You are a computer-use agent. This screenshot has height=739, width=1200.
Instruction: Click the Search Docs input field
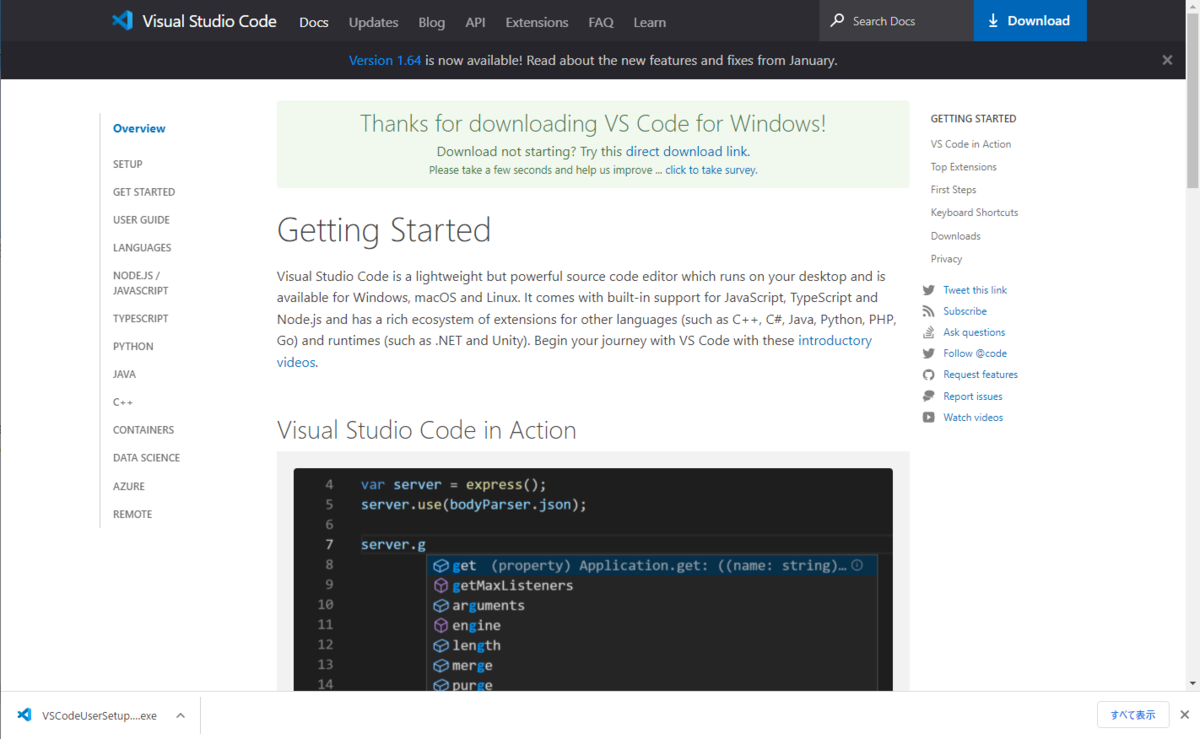[890, 20]
